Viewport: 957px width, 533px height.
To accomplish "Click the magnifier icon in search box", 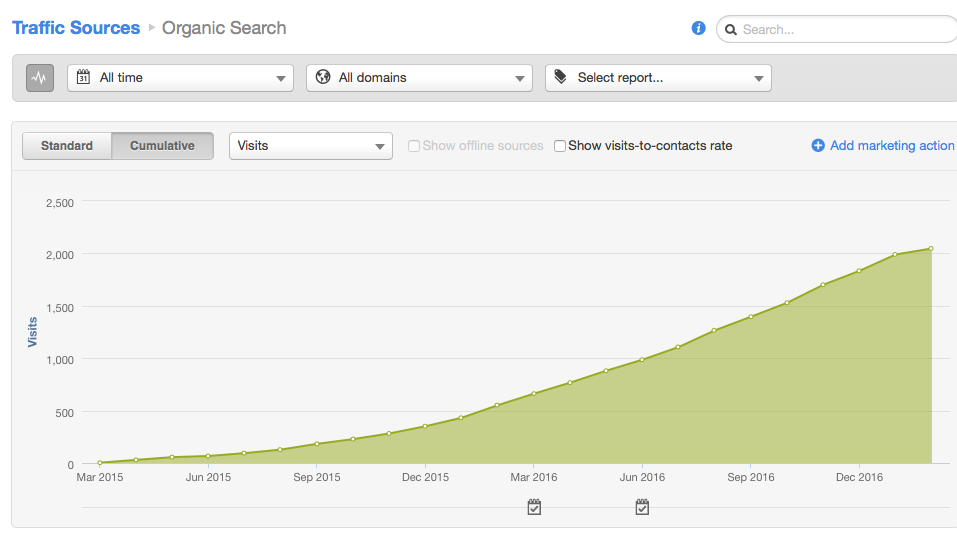I will 731,30.
